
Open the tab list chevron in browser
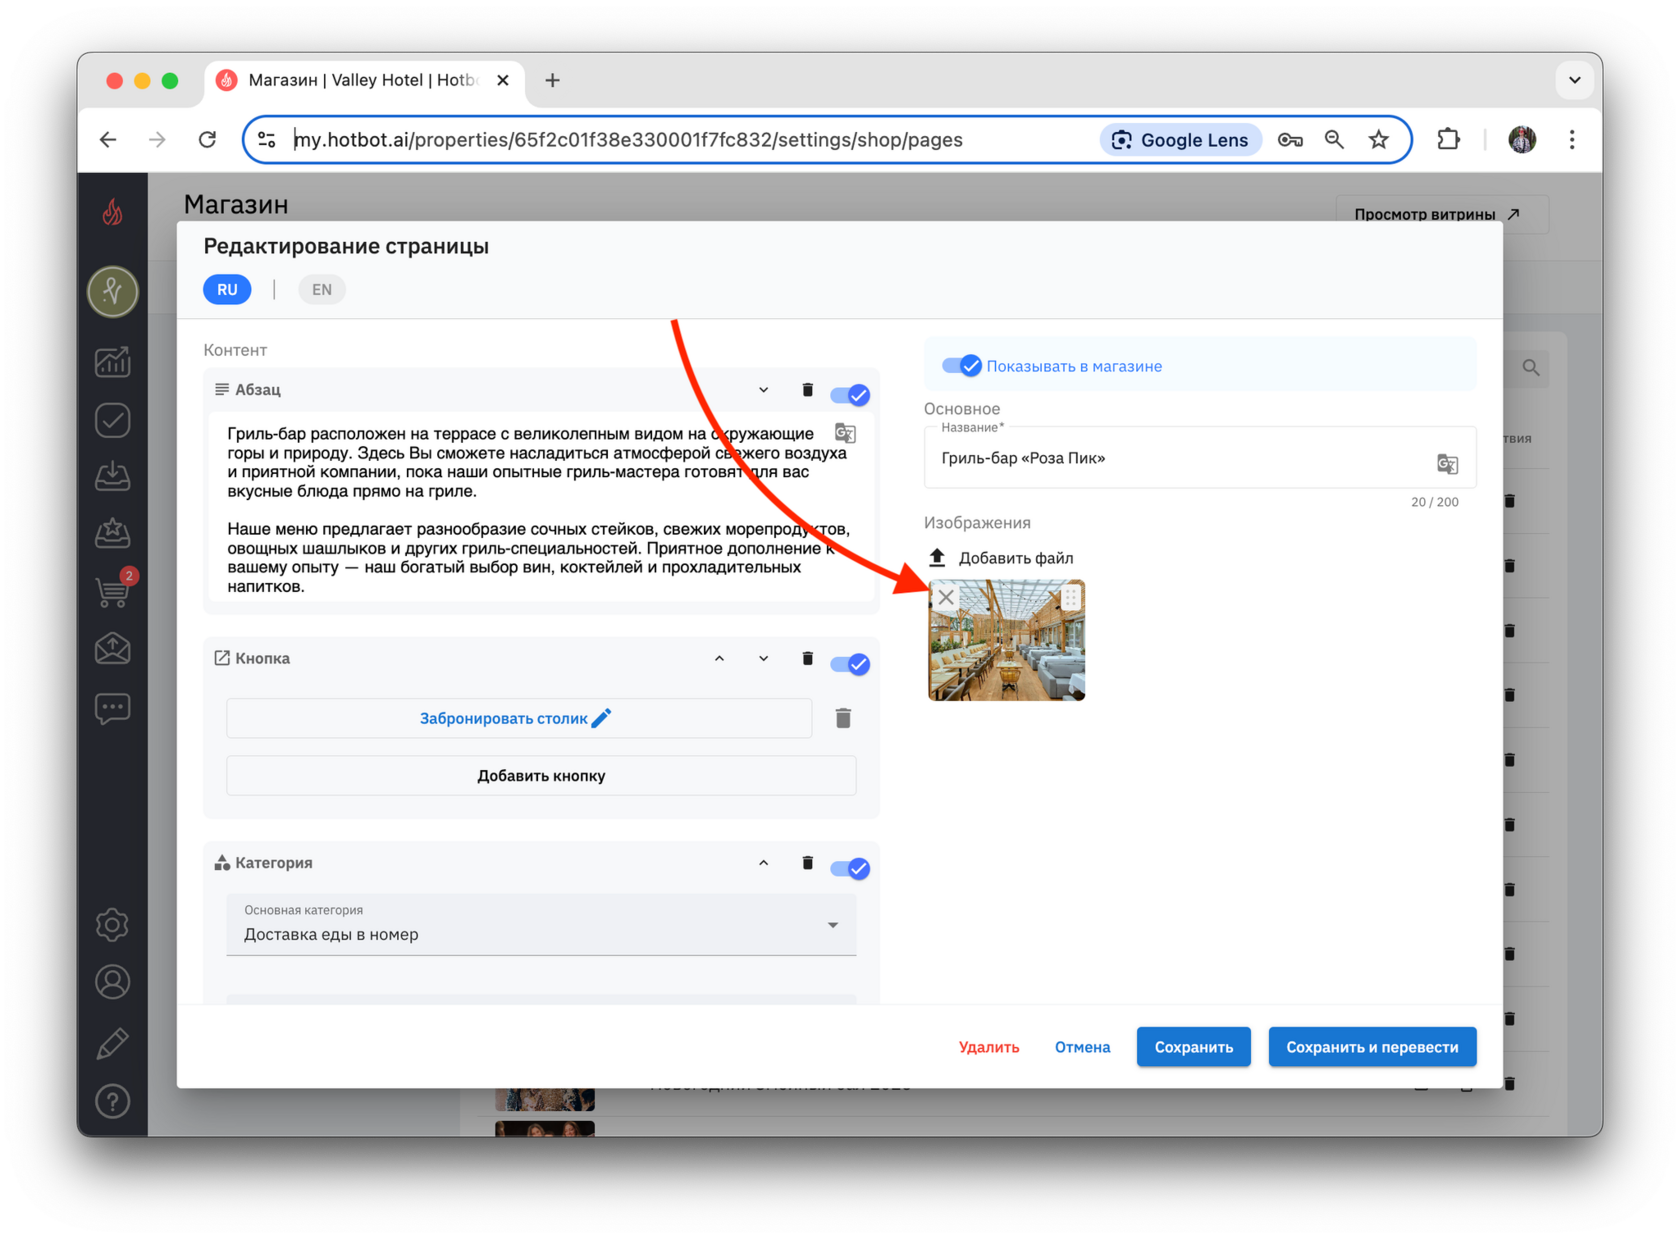(x=1574, y=80)
